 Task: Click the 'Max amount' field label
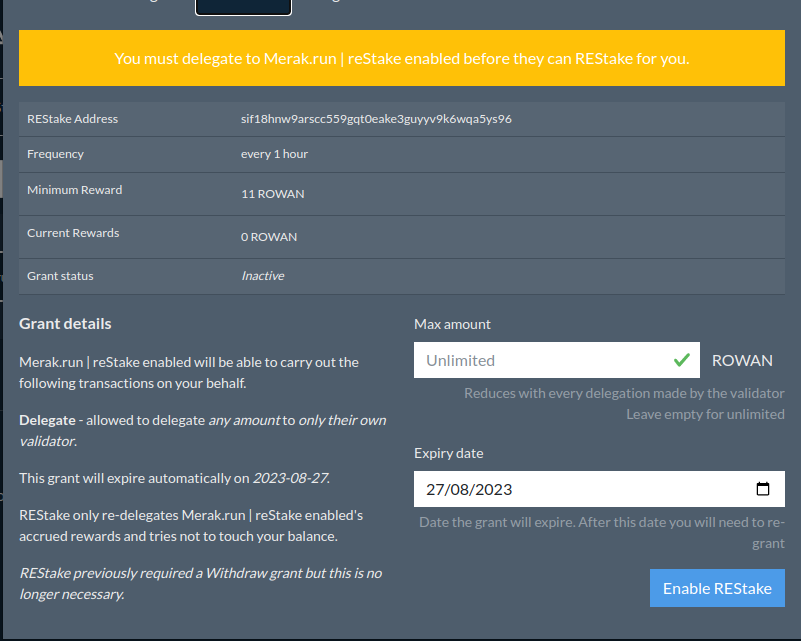452,324
